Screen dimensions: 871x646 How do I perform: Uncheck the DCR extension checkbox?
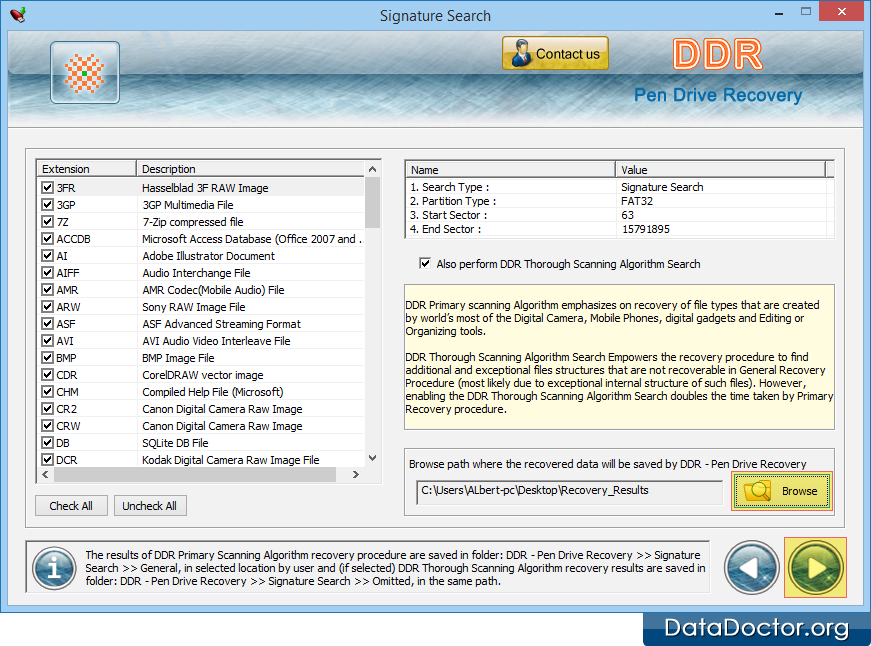pyautogui.click(x=47, y=460)
